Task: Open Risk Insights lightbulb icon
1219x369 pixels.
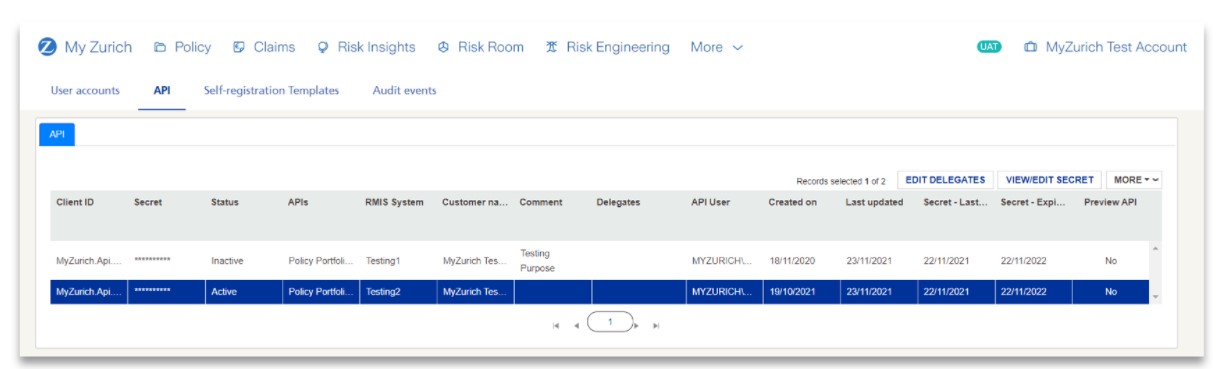Action: 323,47
